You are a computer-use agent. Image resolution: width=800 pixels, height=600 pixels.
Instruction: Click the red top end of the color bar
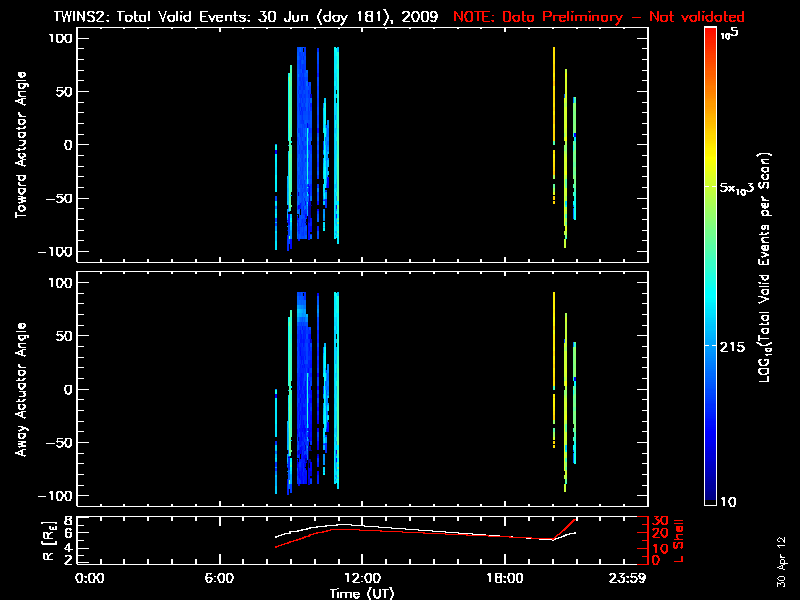pos(710,35)
